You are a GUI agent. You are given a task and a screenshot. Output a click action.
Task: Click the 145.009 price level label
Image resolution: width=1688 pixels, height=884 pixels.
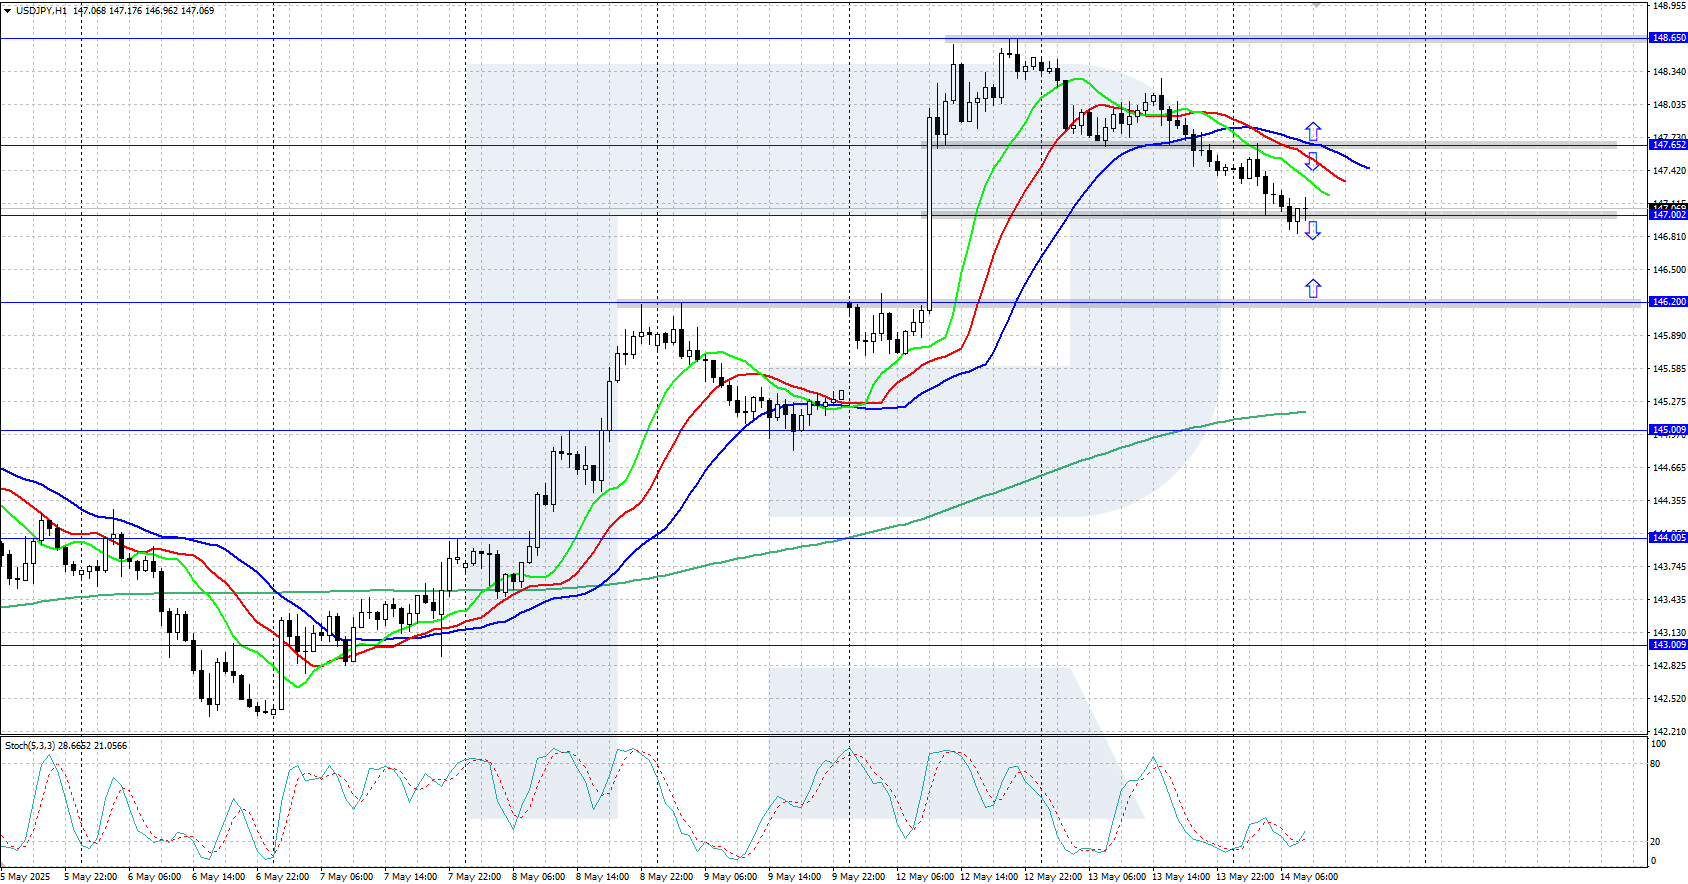(x=1668, y=430)
